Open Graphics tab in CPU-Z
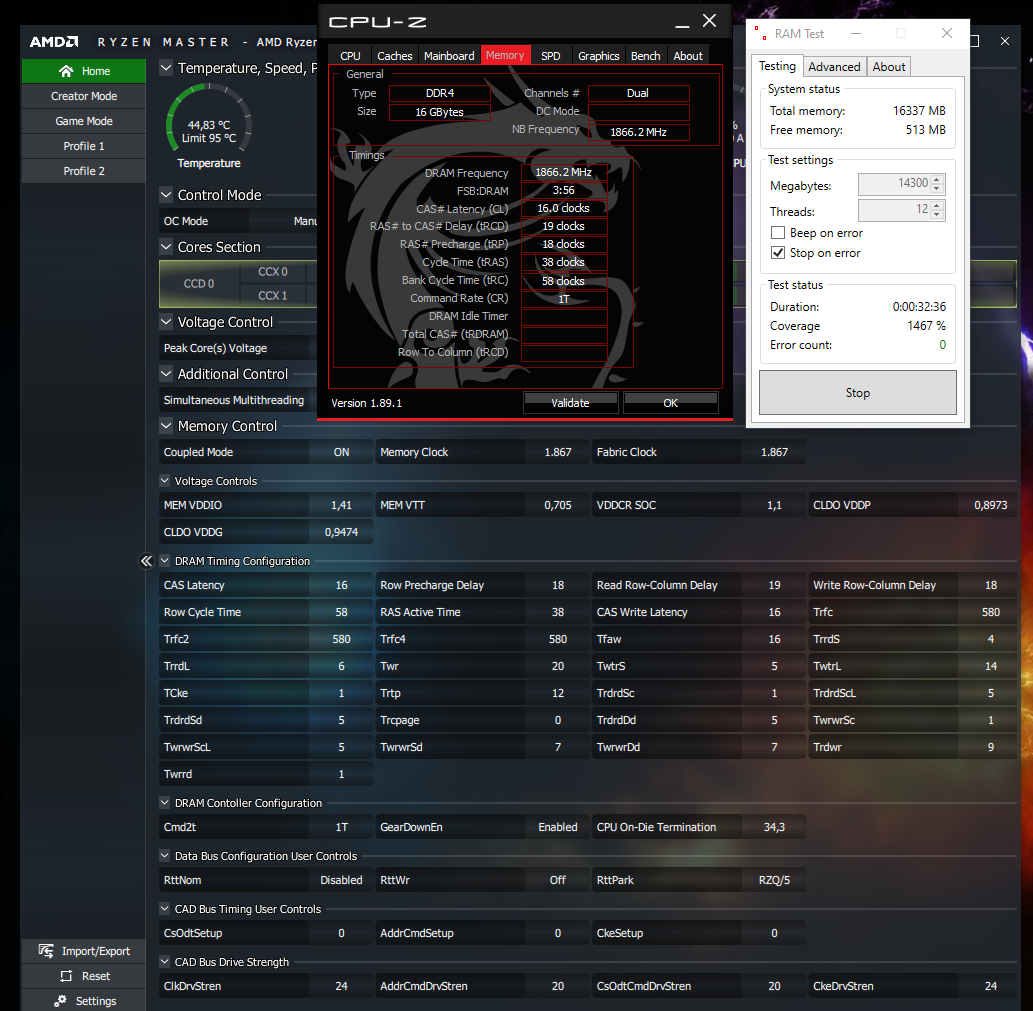 (x=598, y=56)
